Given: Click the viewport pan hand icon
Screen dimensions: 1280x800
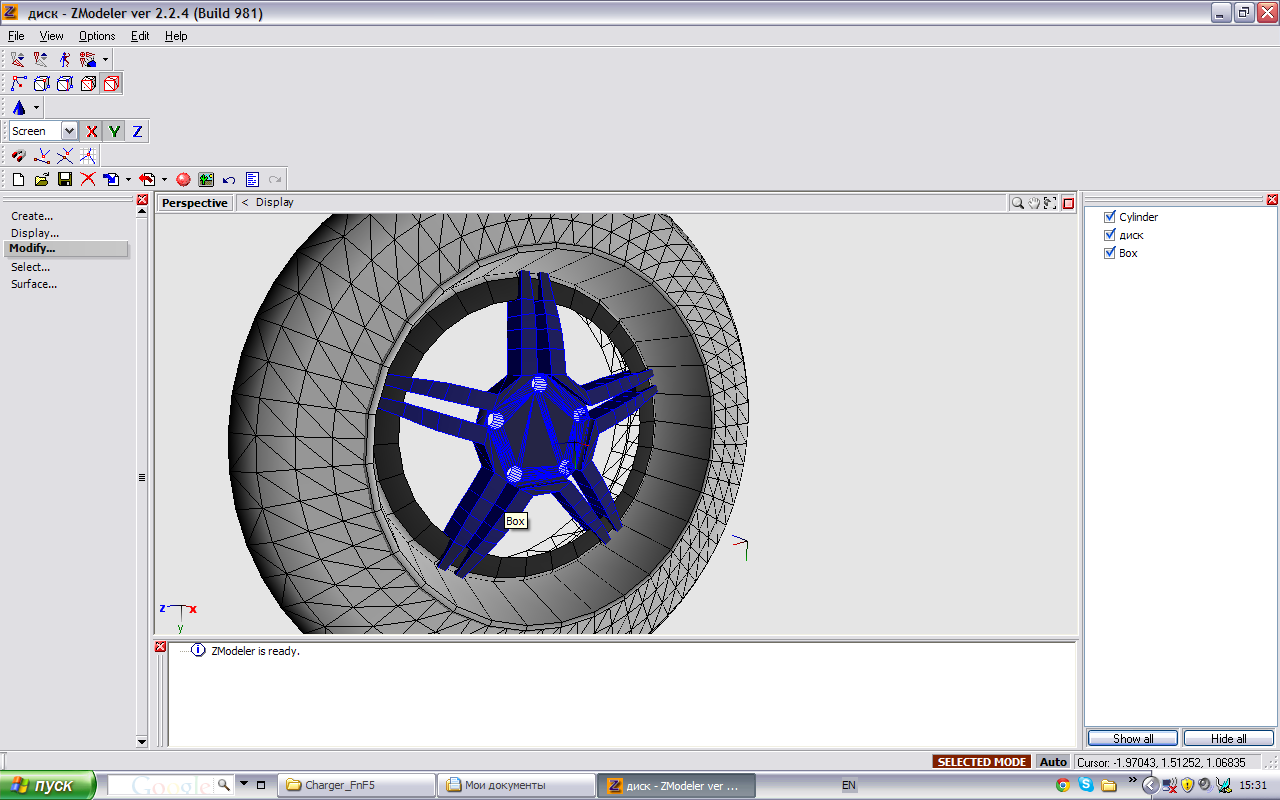Looking at the screenshot, I should tap(1033, 203).
